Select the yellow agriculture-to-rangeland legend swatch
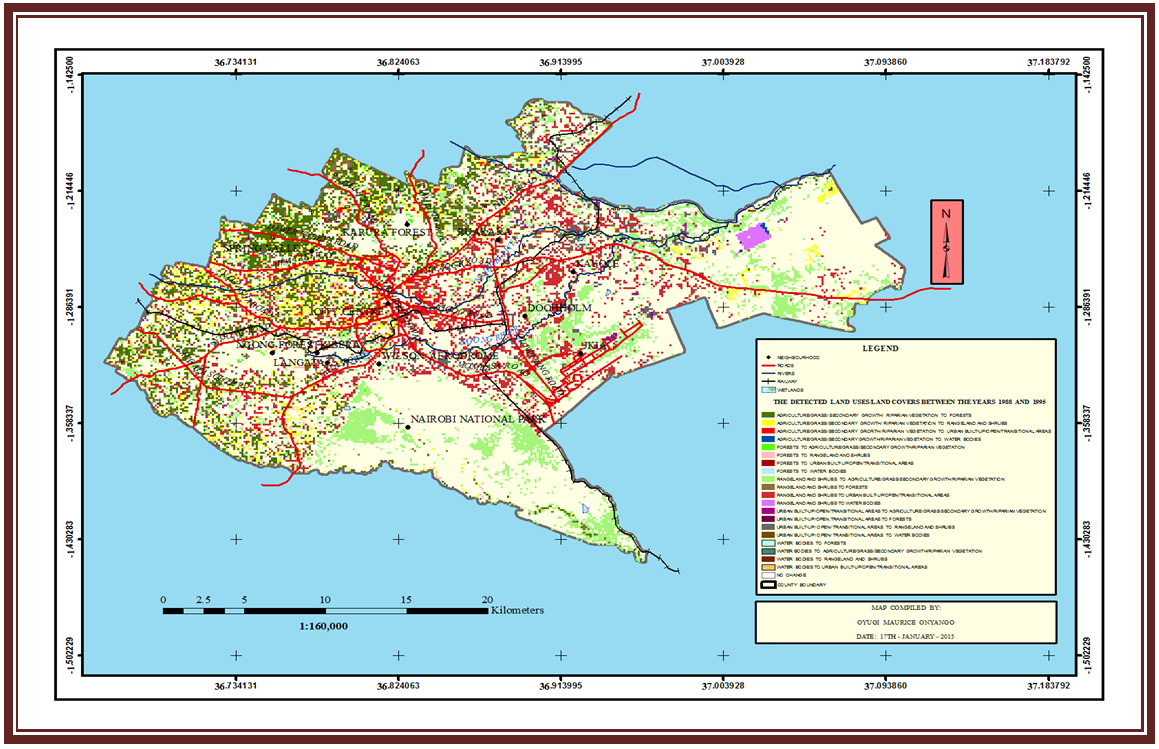The height and width of the screenshot is (749, 1159). click(769, 423)
